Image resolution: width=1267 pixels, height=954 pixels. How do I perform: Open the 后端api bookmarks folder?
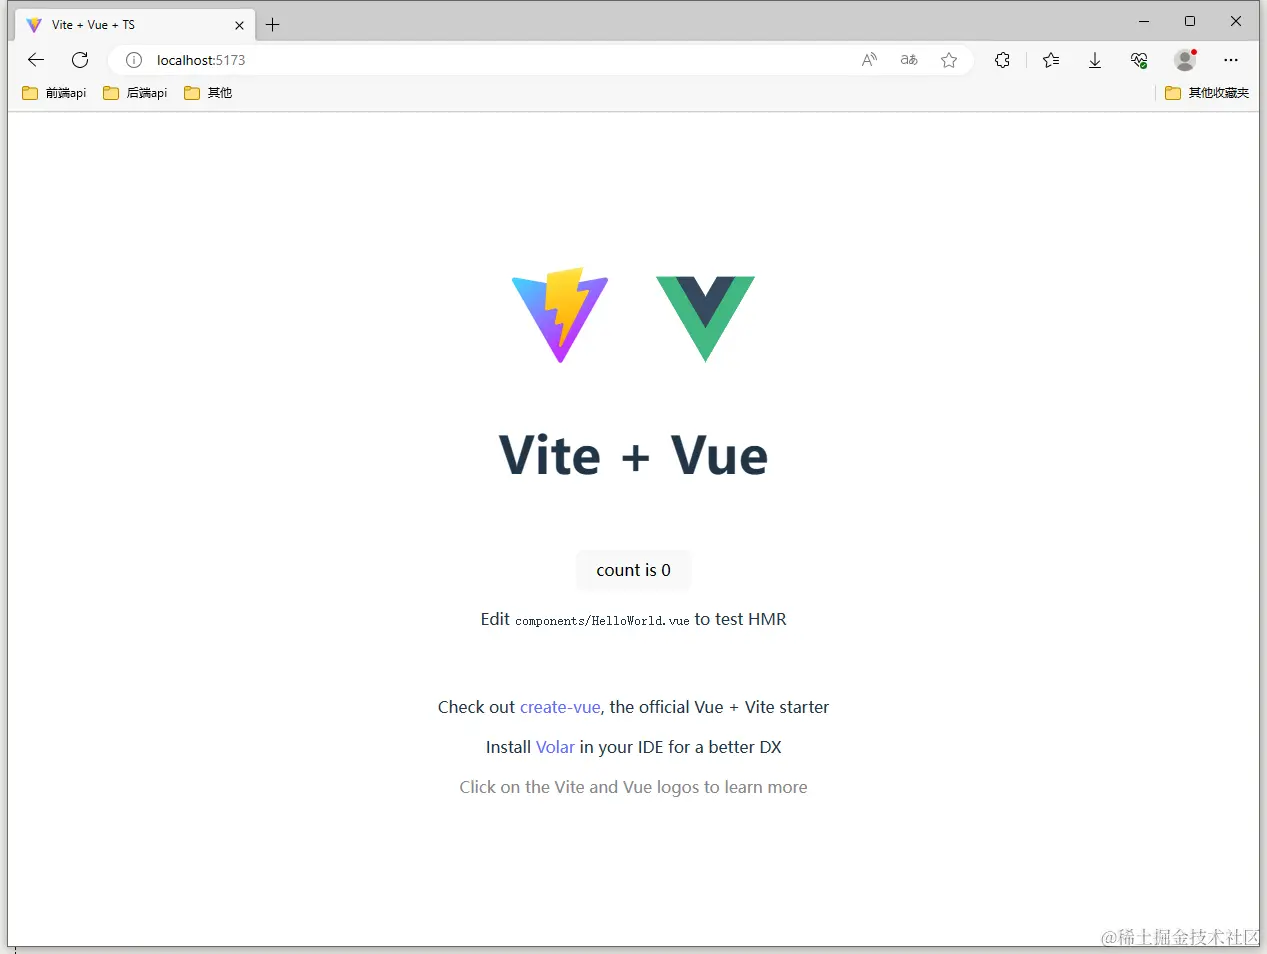pos(135,93)
